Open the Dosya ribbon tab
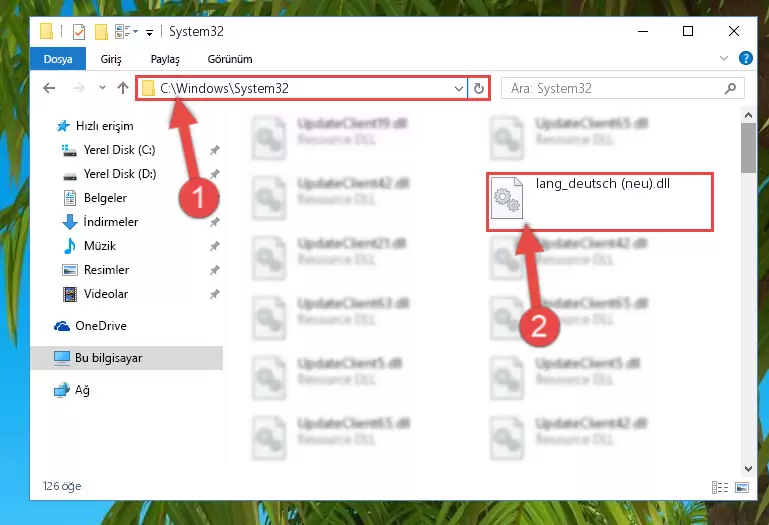The height and width of the screenshot is (525, 769). pyautogui.click(x=58, y=59)
